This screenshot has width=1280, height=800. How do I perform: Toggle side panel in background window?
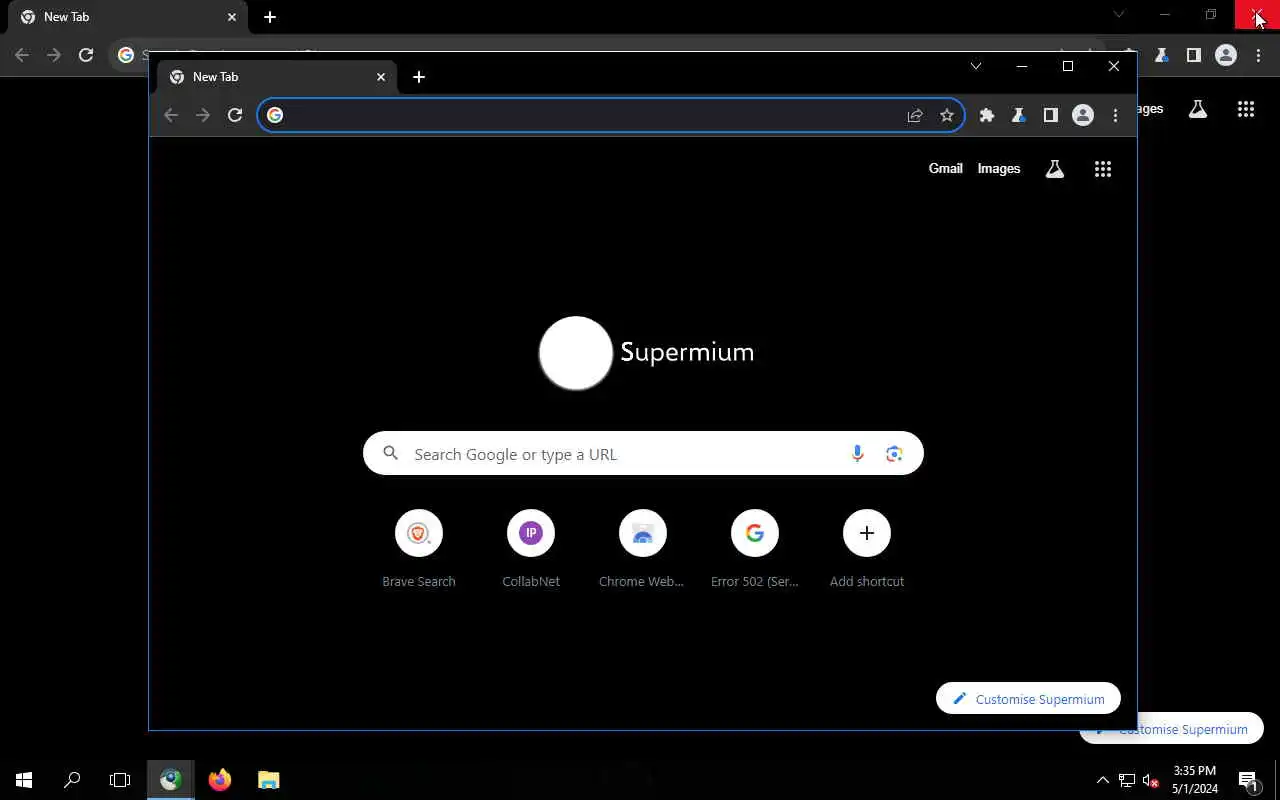[1193, 55]
